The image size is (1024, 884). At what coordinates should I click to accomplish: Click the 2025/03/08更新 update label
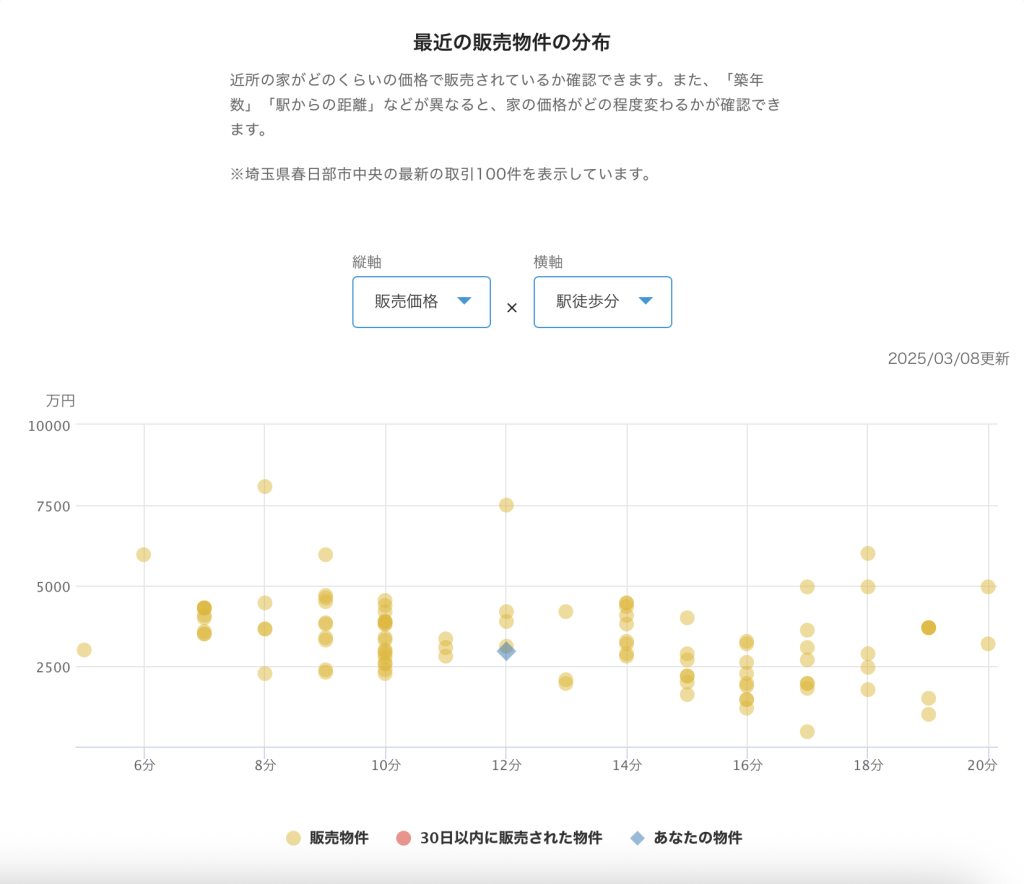[948, 357]
